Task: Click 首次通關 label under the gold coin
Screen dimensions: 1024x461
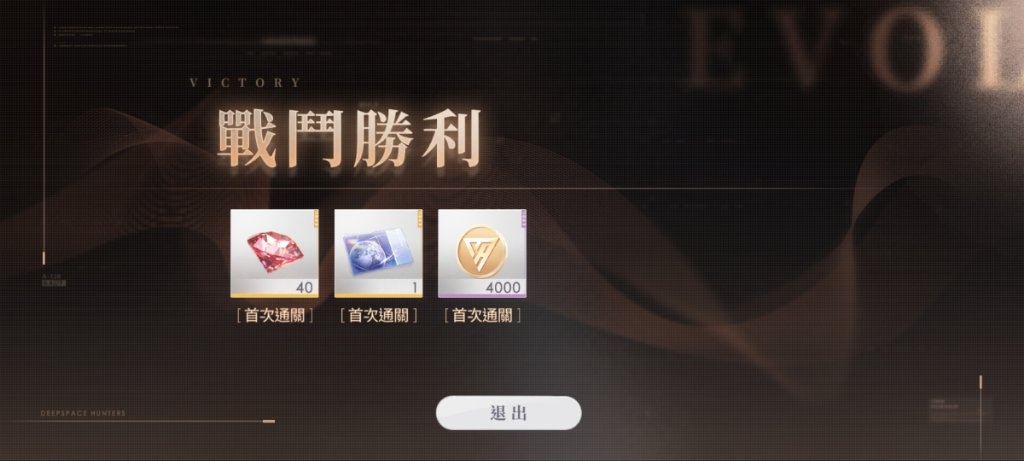Action: (482, 316)
